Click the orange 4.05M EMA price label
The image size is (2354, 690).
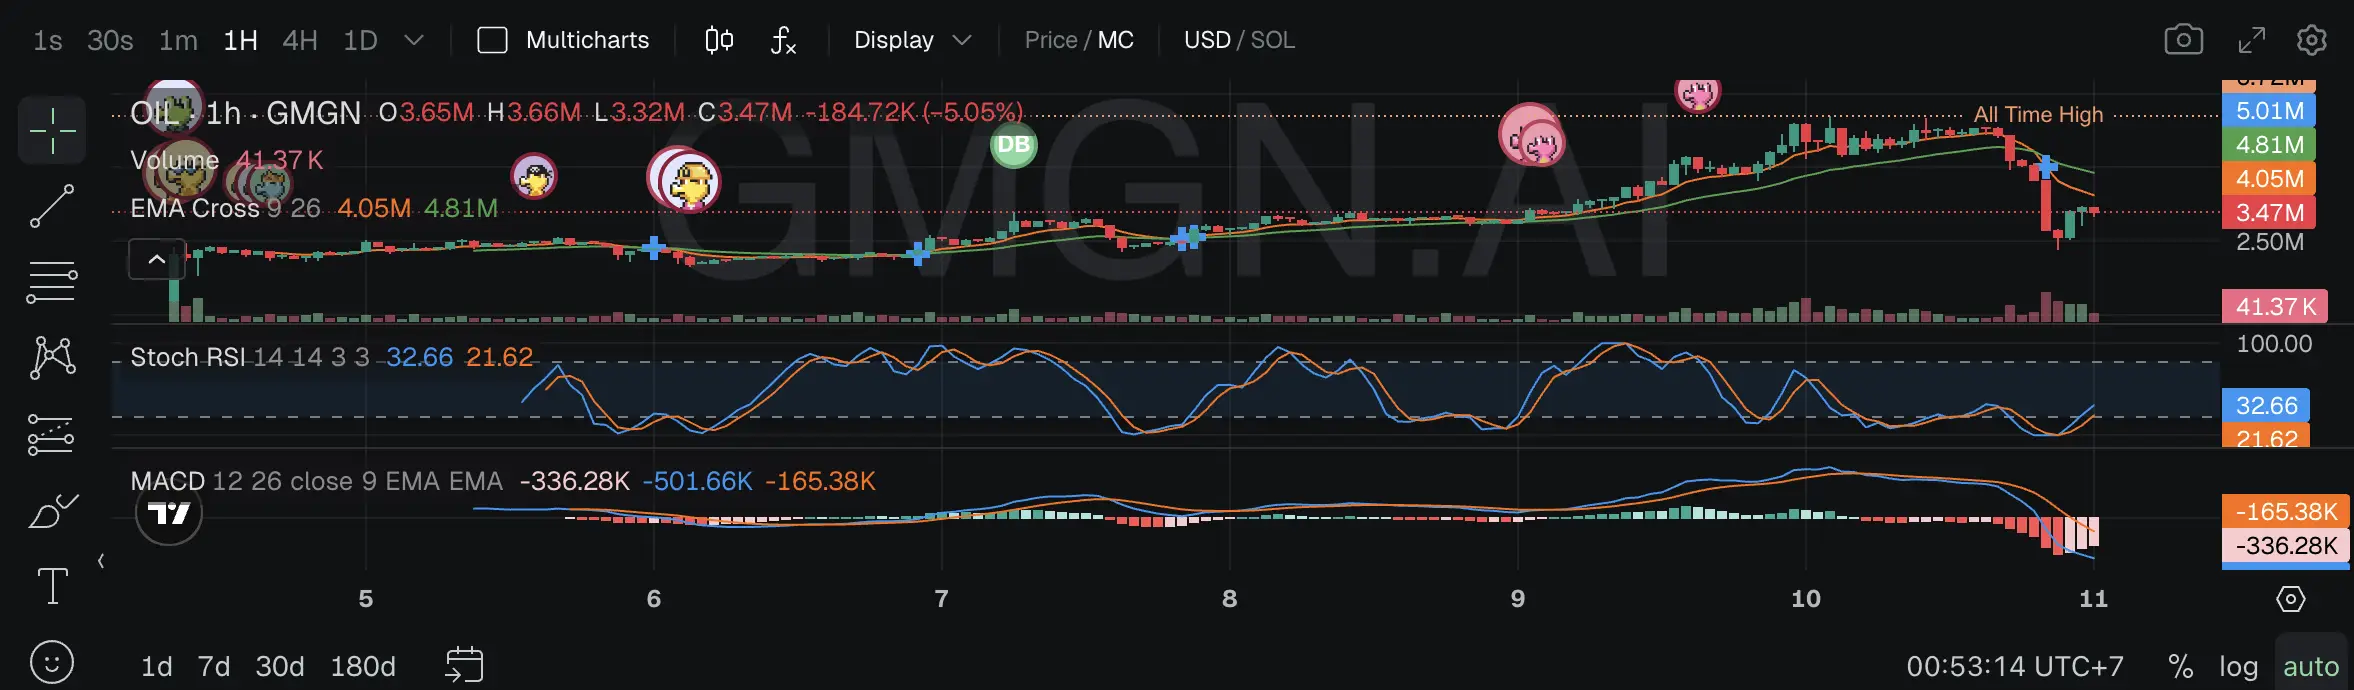[x=2269, y=179]
